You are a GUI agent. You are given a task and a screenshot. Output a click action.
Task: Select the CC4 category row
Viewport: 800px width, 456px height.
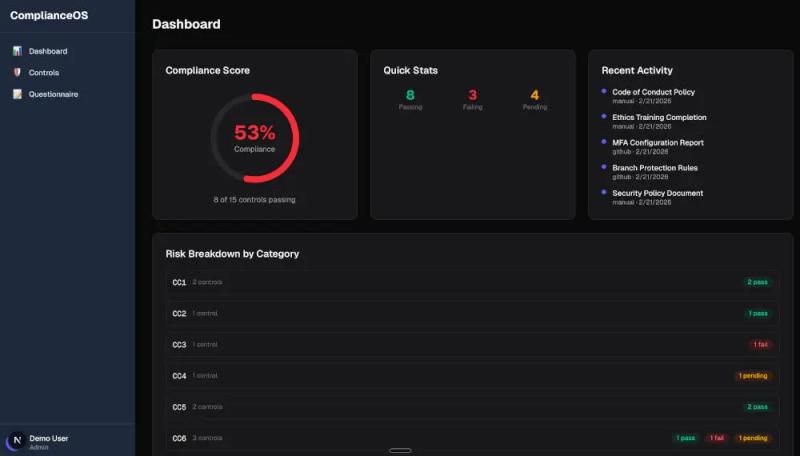(x=472, y=375)
